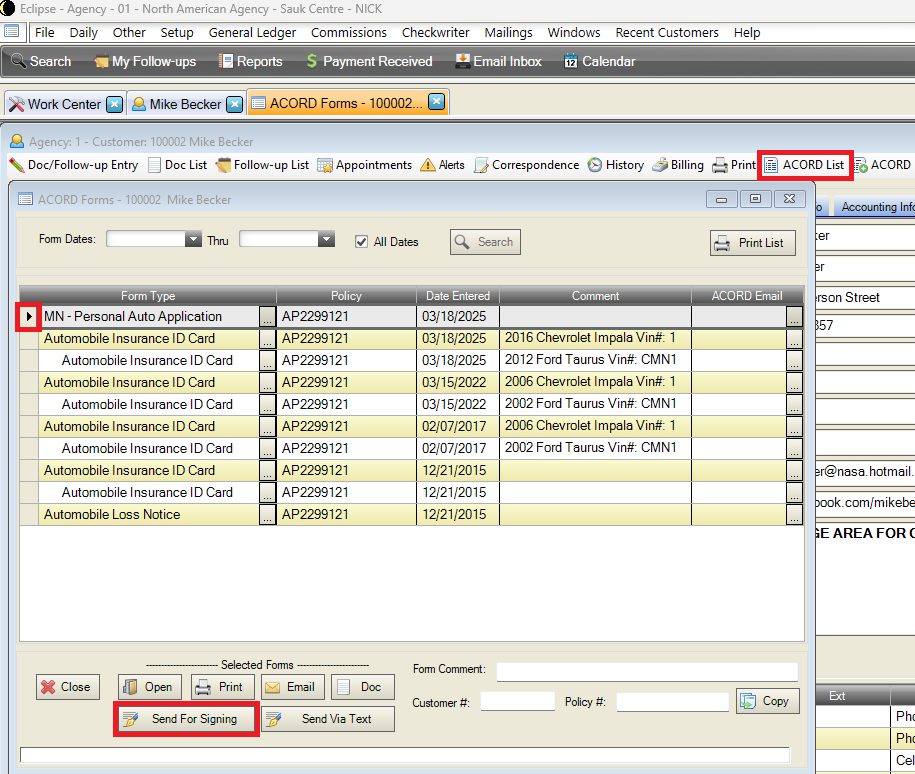The height and width of the screenshot is (774, 915).
Task: Open Doc/Follow-up Entry pencil icon
Action: 17,165
